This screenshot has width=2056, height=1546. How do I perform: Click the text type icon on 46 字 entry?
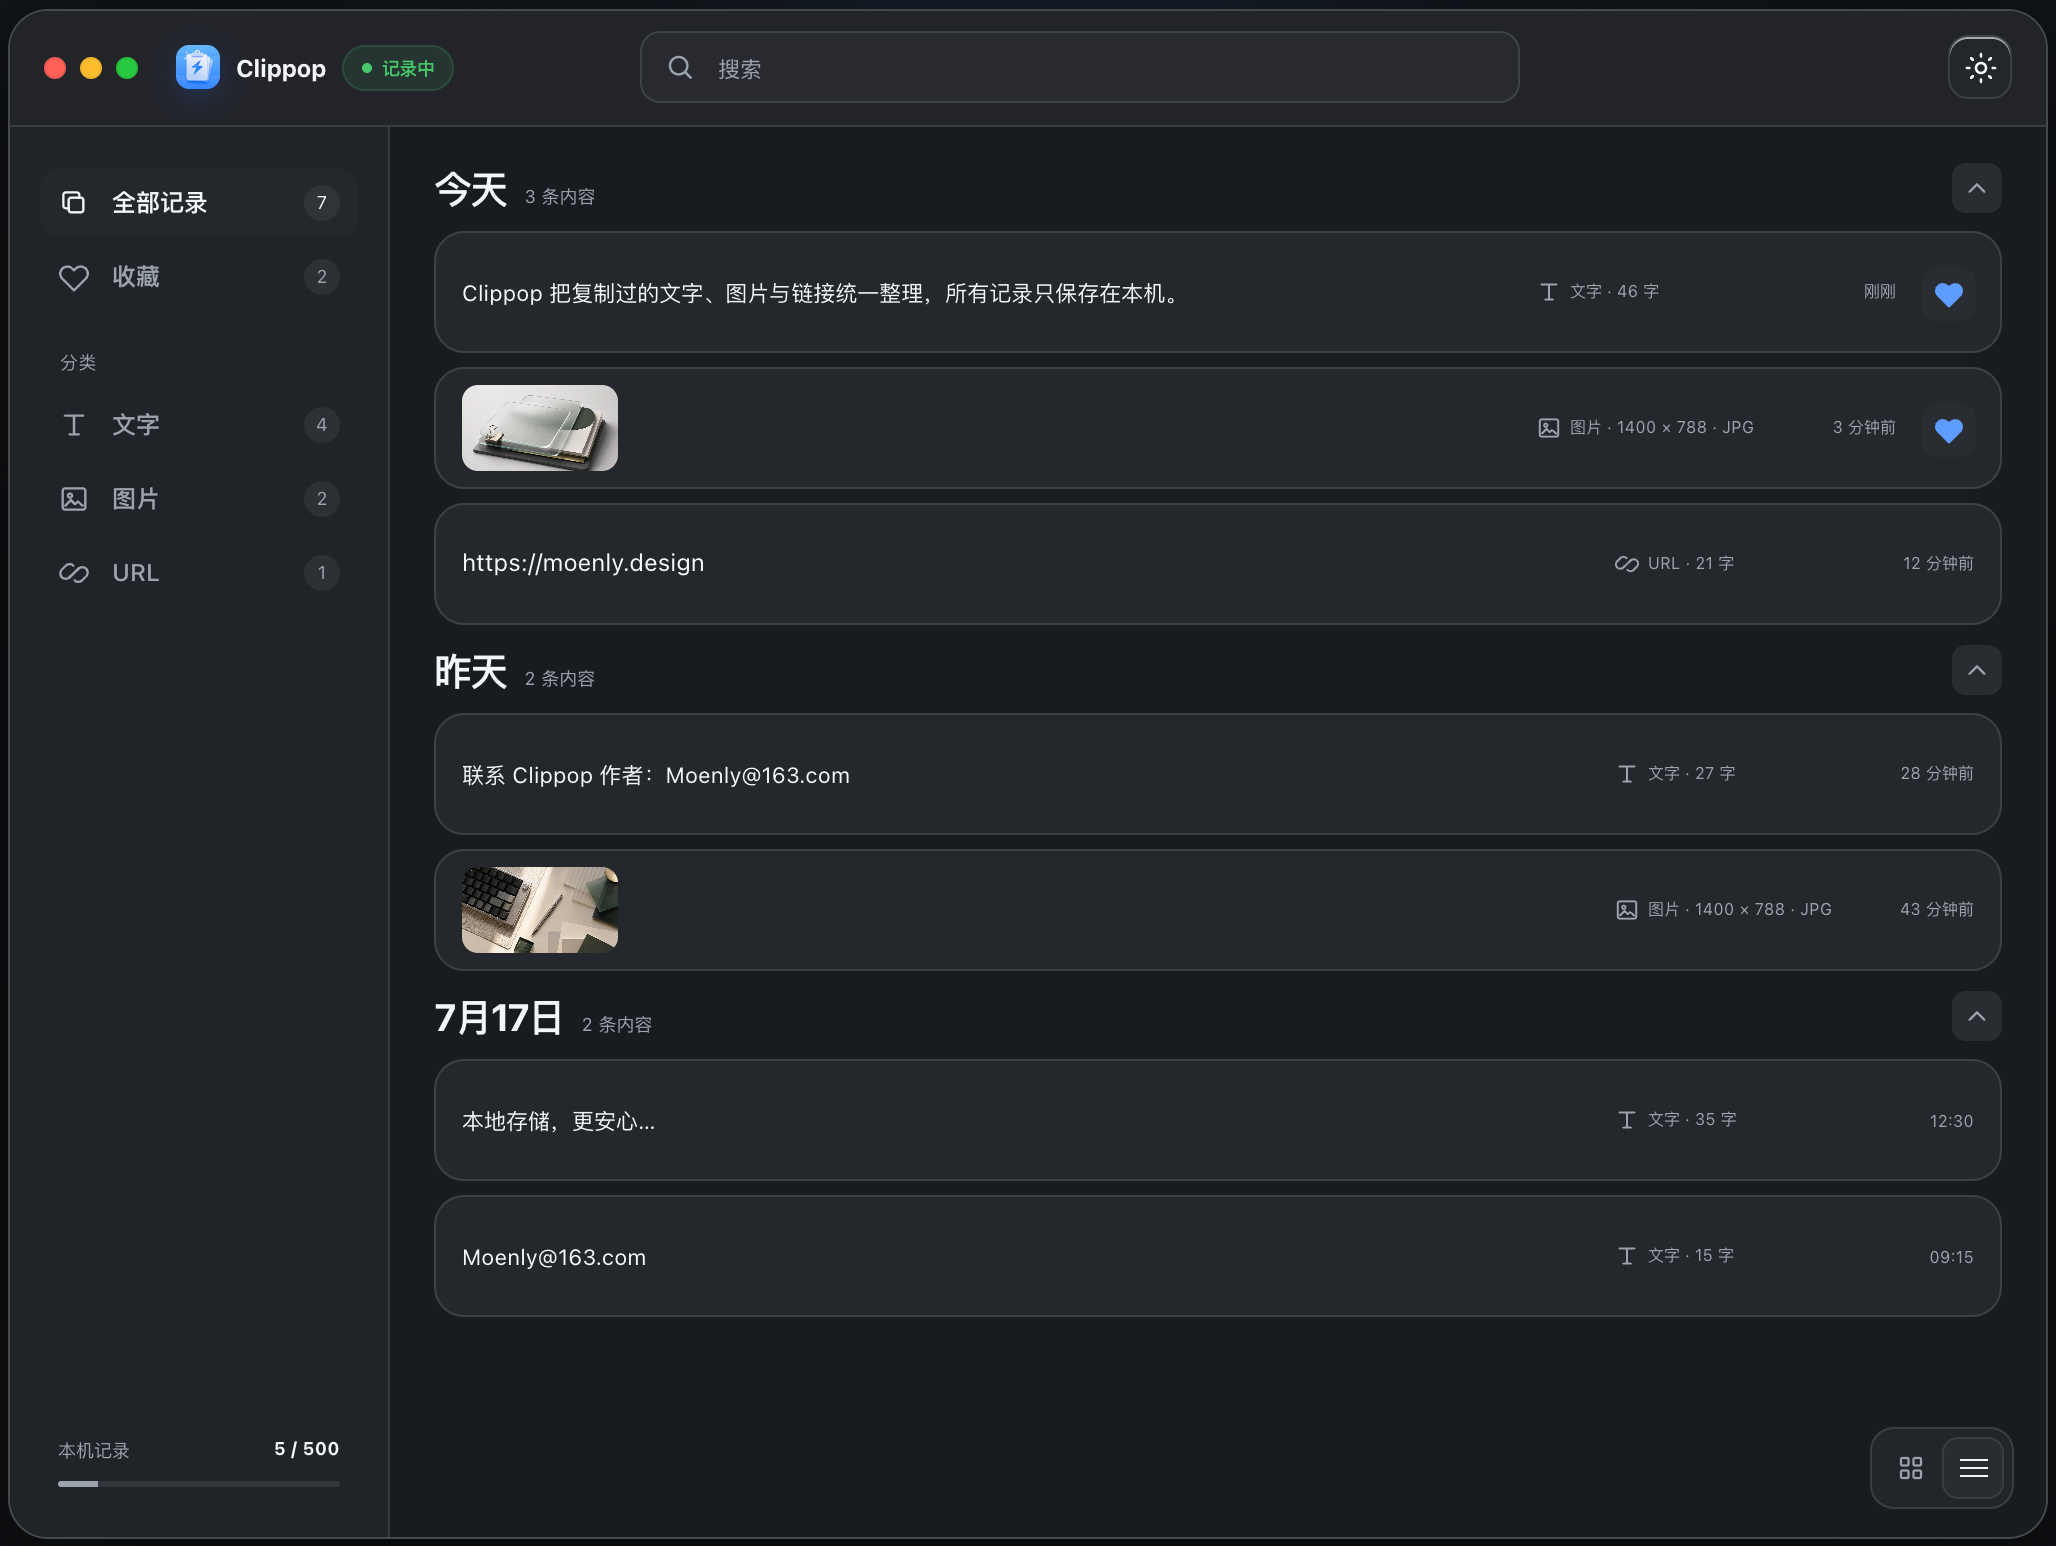[1549, 292]
